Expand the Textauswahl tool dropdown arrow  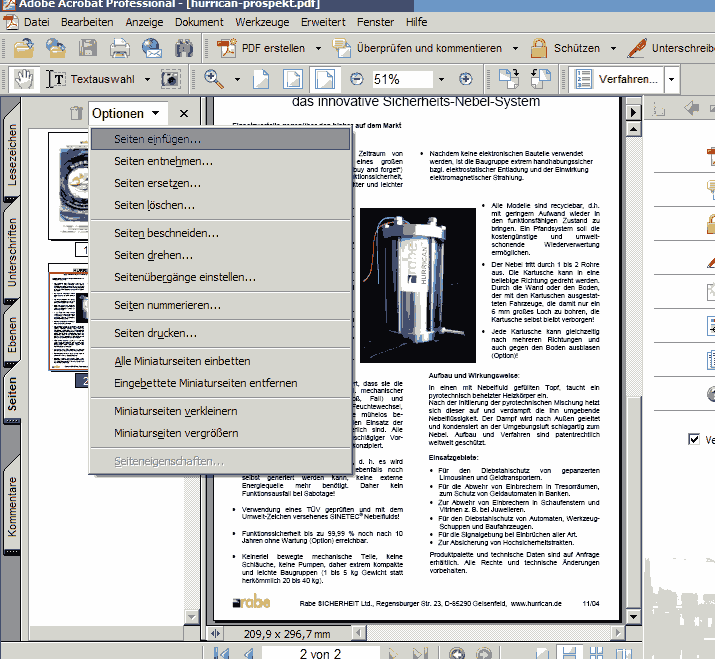pyautogui.click(x=147, y=79)
